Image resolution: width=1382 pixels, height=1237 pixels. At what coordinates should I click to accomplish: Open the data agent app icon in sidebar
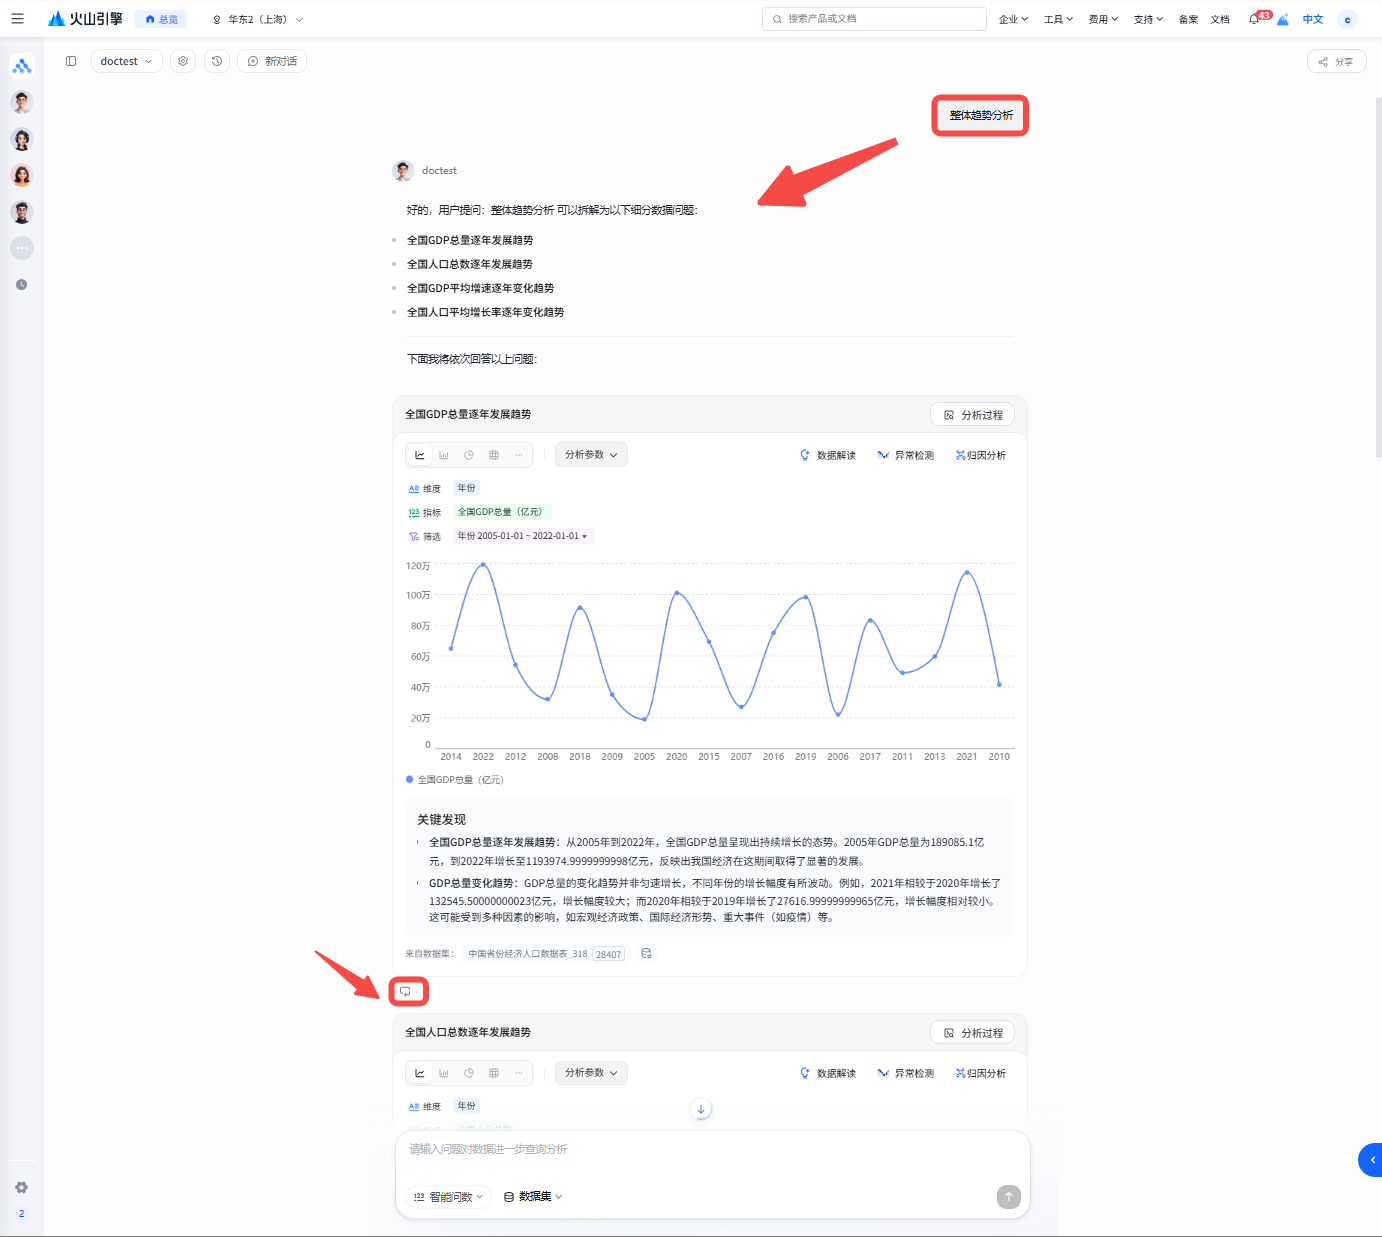coord(22,66)
